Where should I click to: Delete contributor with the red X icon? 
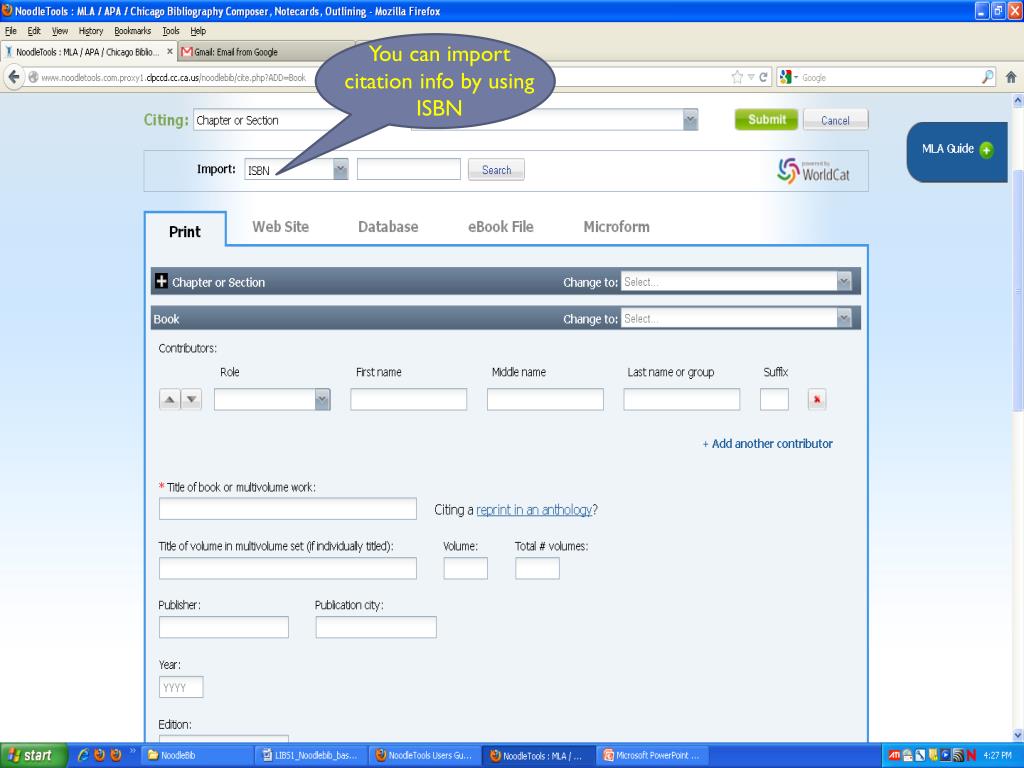tap(817, 399)
